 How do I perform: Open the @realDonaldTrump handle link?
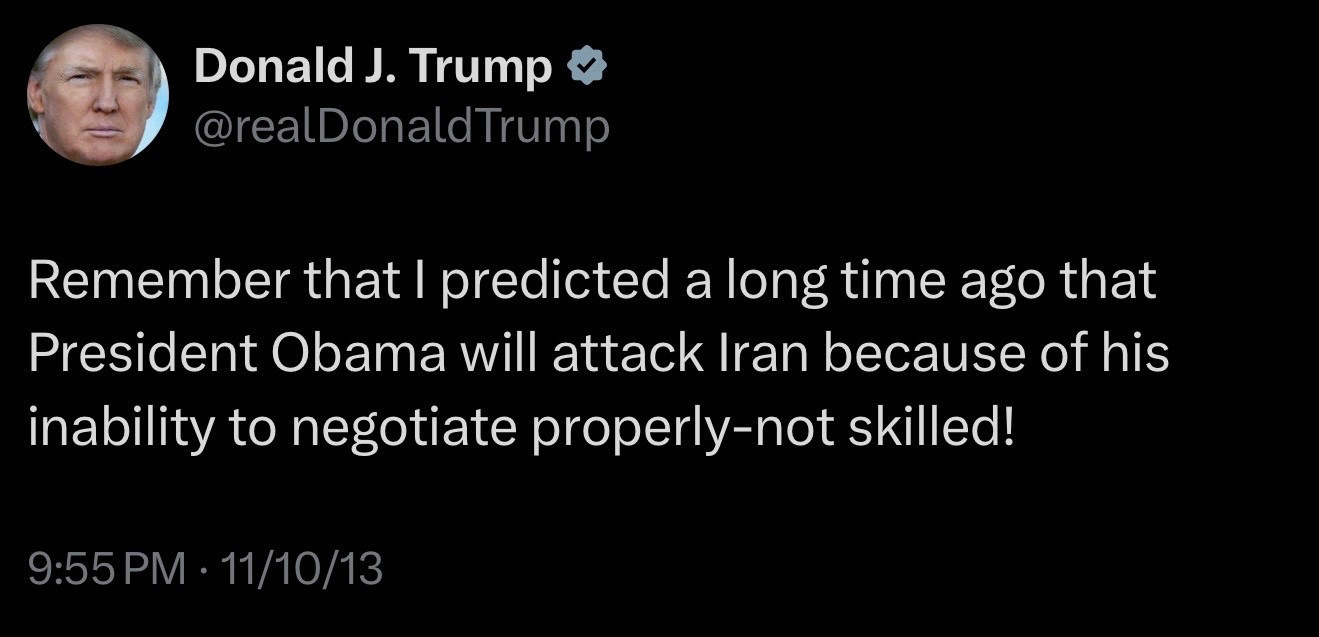coord(401,127)
